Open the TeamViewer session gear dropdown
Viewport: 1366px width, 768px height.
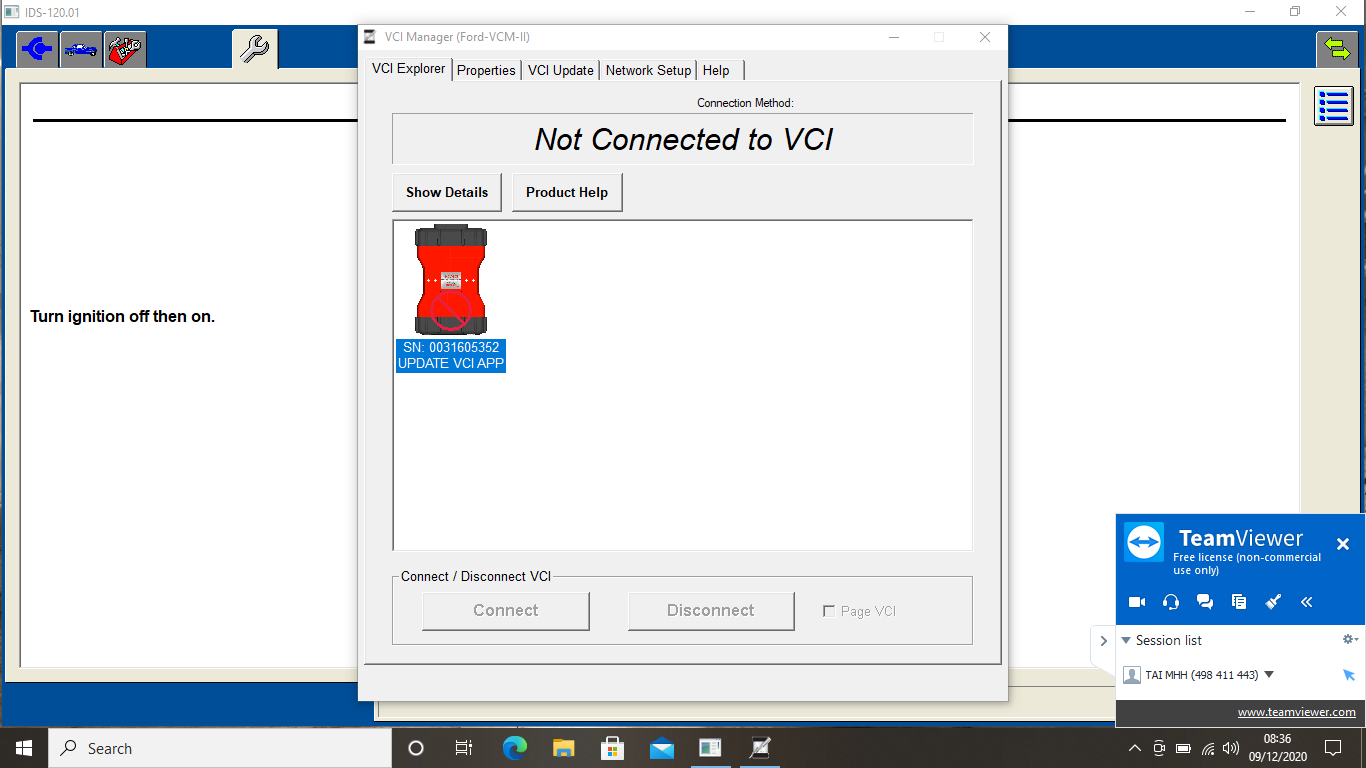pyautogui.click(x=1350, y=640)
